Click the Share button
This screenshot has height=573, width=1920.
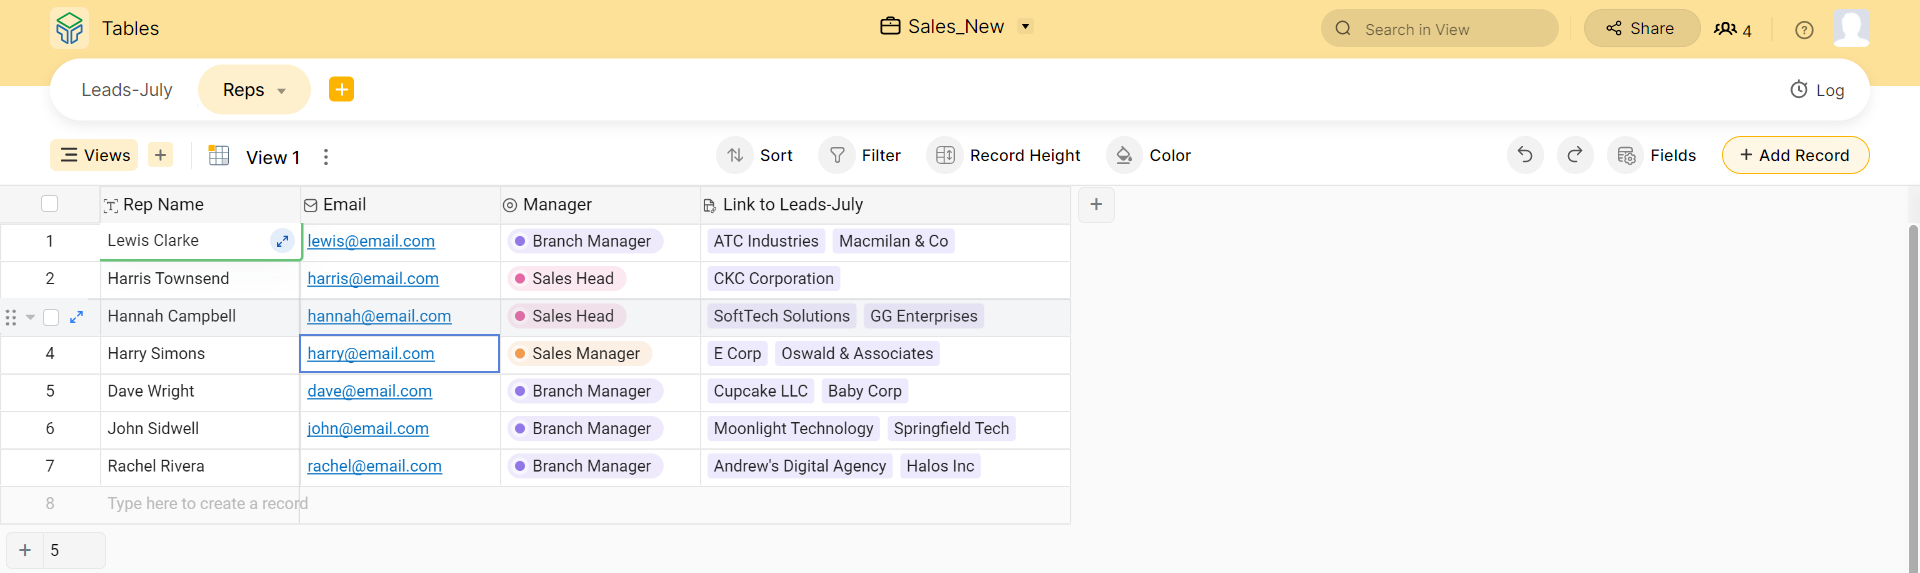click(1641, 29)
